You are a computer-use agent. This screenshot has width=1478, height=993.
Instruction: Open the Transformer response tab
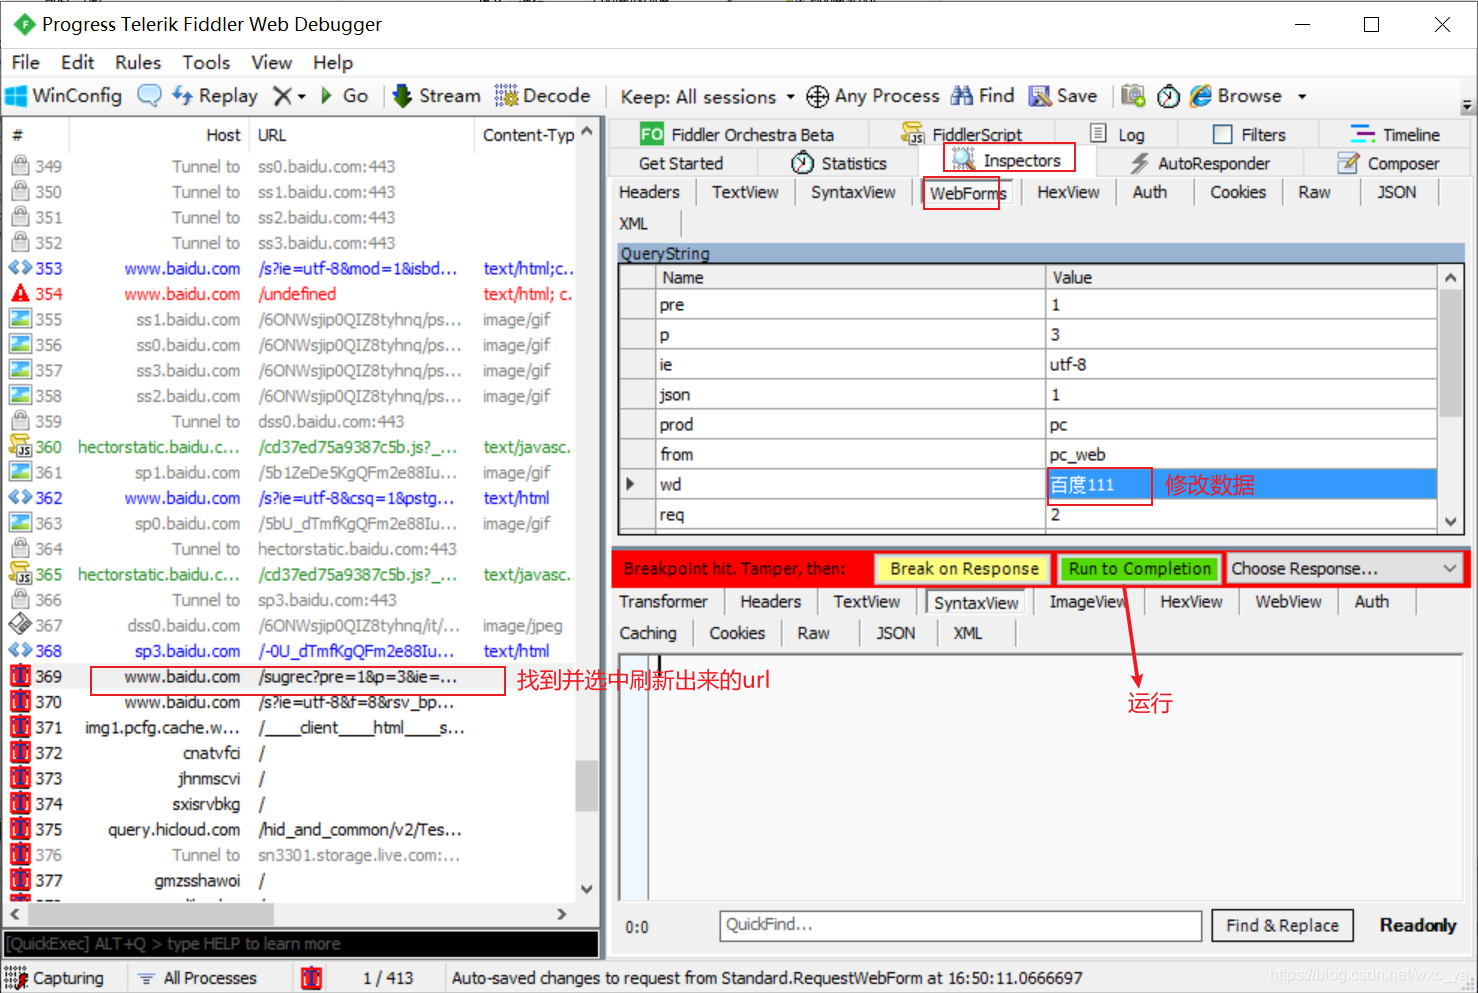point(663,602)
